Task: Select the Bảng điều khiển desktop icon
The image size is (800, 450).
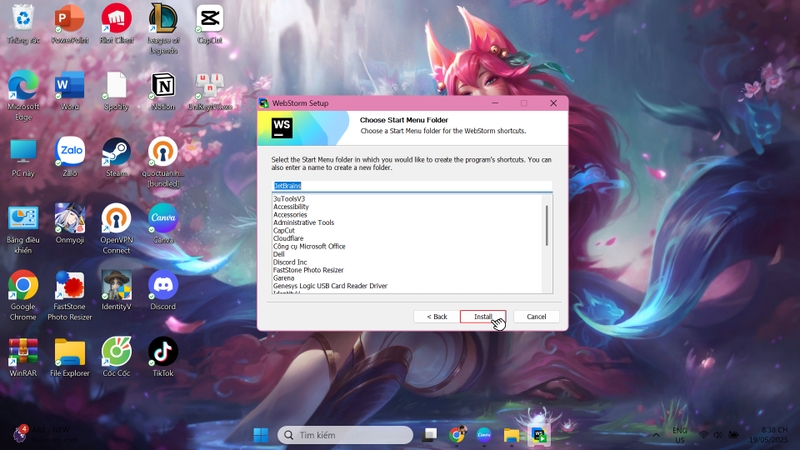Action: [23, 229]
